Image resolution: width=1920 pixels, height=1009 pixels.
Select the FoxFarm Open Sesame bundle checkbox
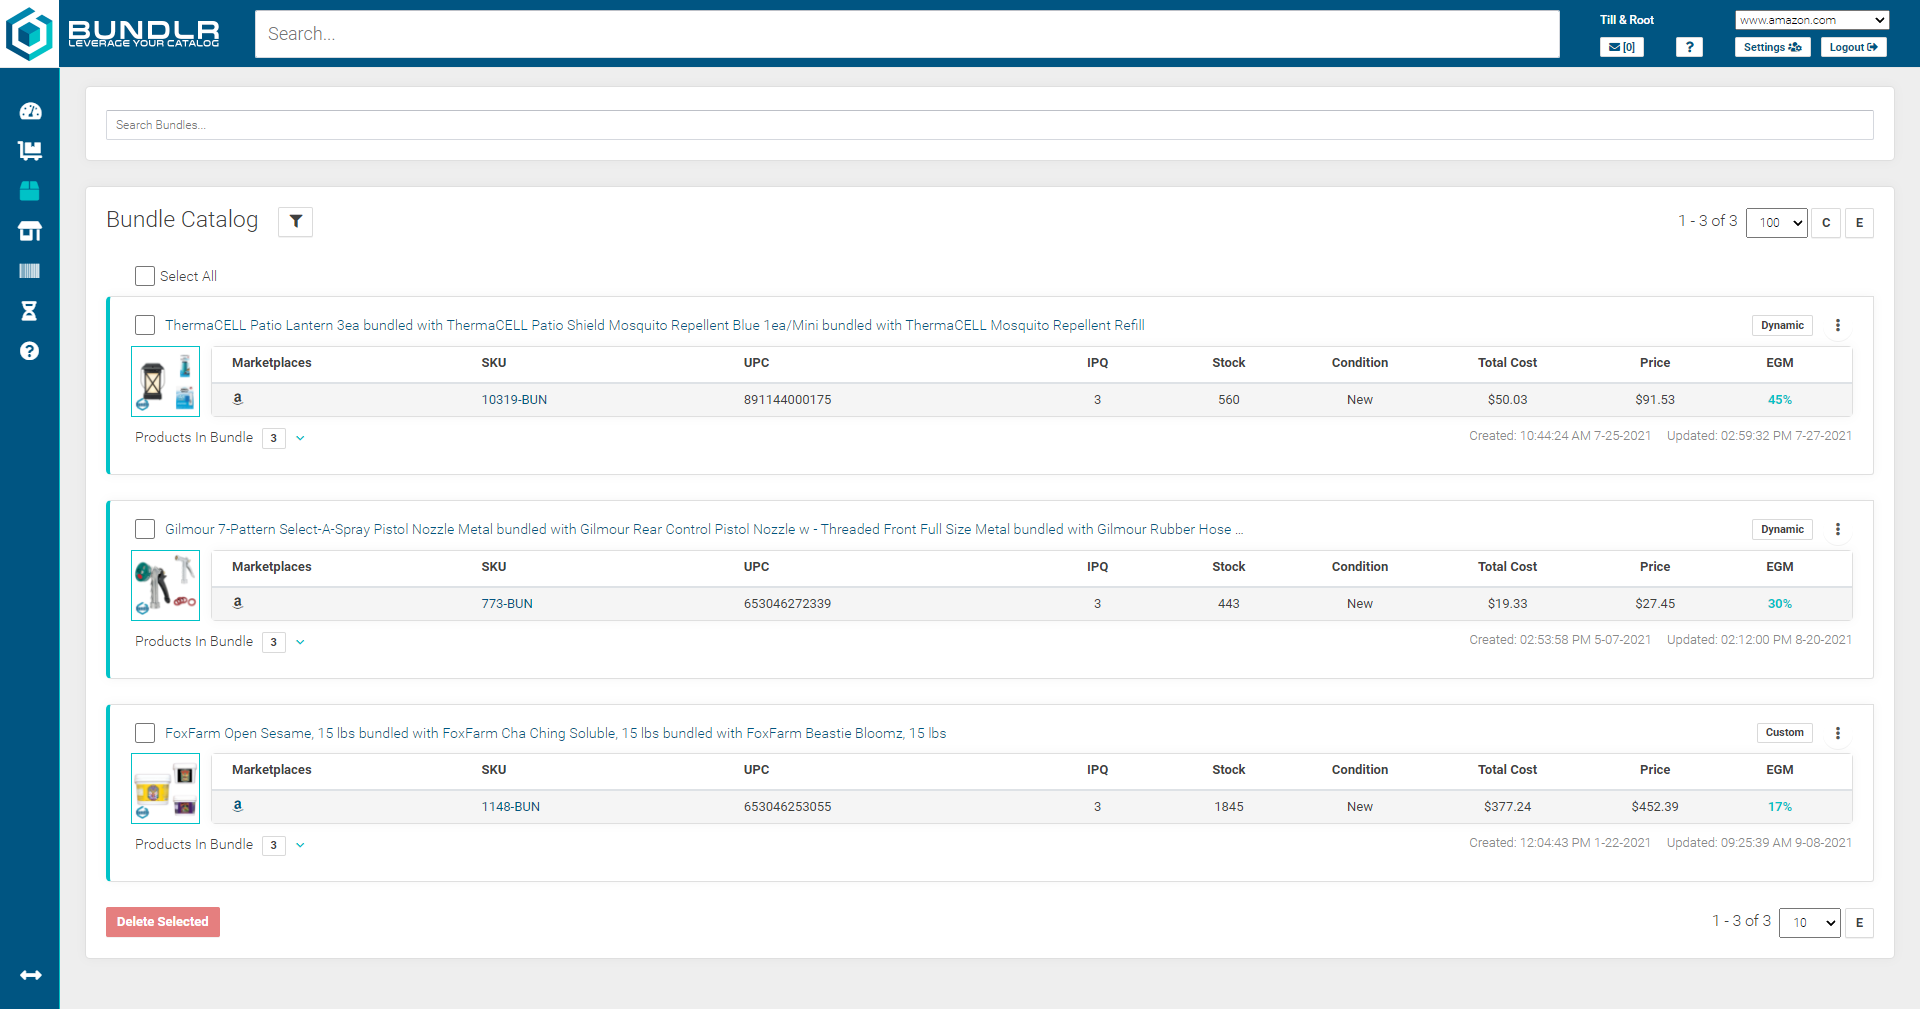(x=145, y=733)
